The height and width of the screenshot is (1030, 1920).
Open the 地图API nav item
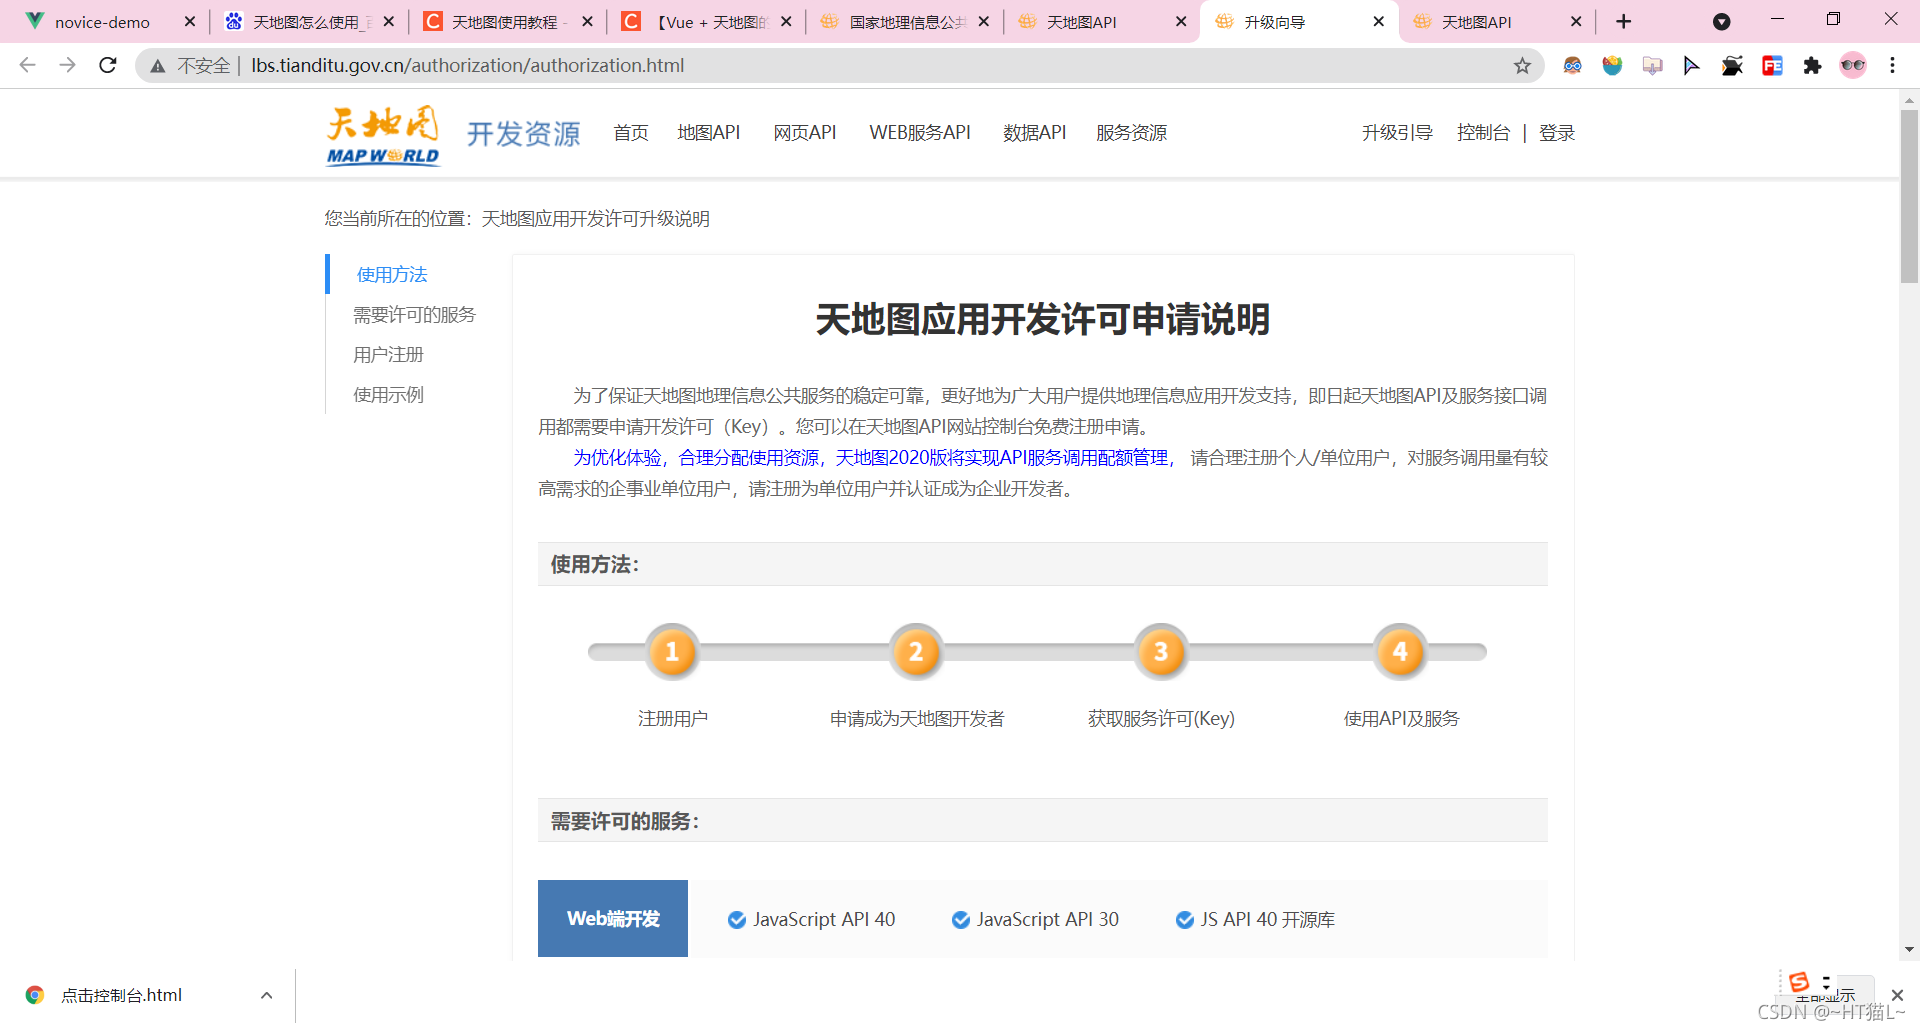pos(709,133)
